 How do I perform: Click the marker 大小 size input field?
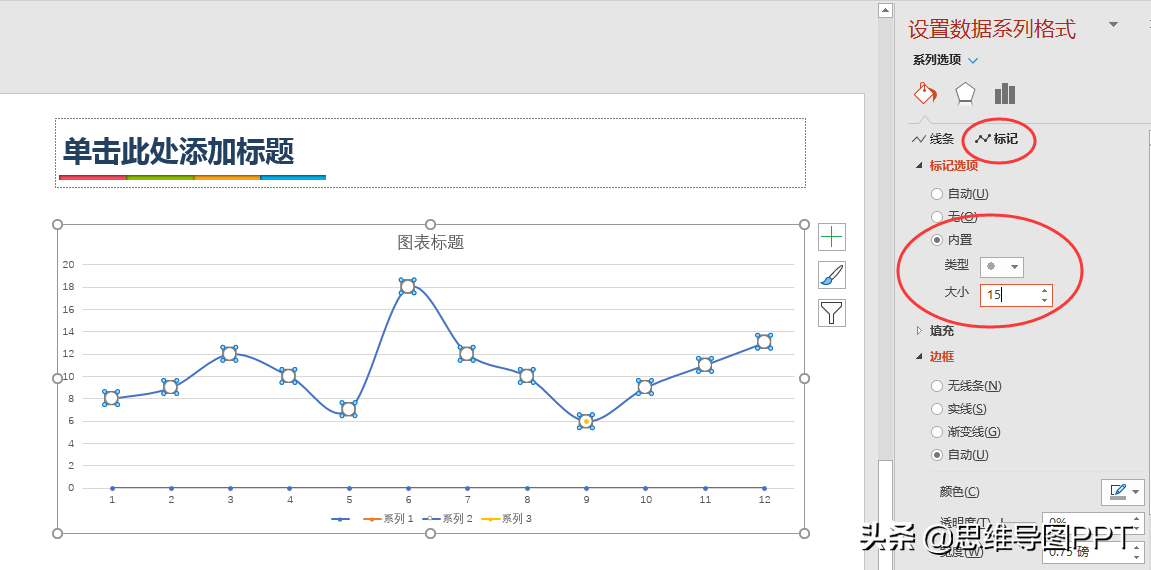point(1010,295)
